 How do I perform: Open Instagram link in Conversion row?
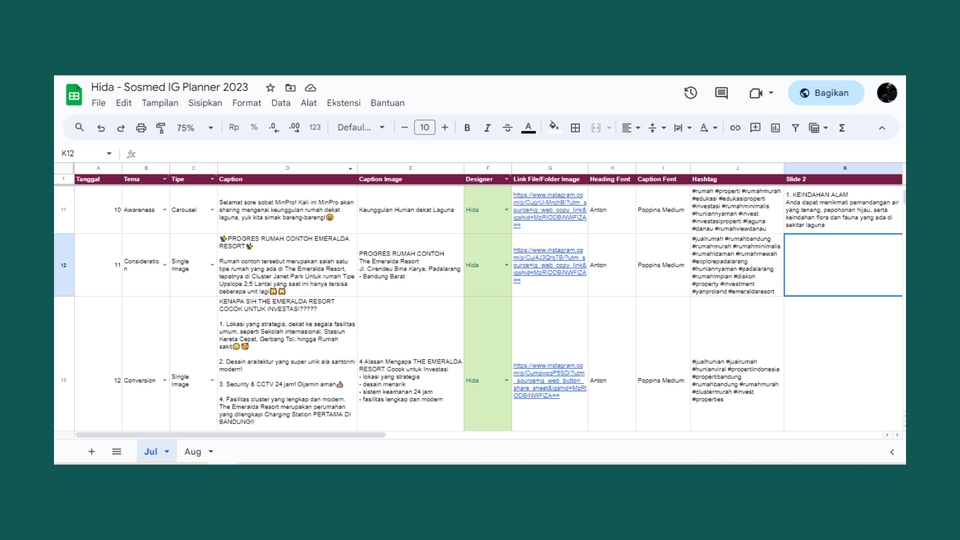point(550,380)
